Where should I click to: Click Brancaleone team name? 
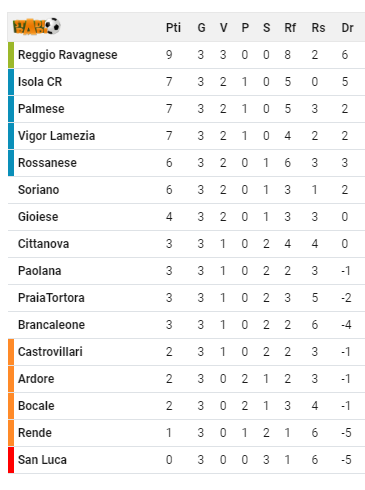(x=51, y=325)
